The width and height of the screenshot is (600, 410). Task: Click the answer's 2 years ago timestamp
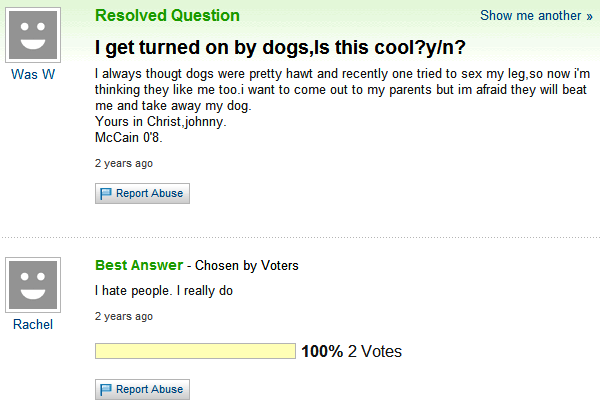(x=124, y=317)
